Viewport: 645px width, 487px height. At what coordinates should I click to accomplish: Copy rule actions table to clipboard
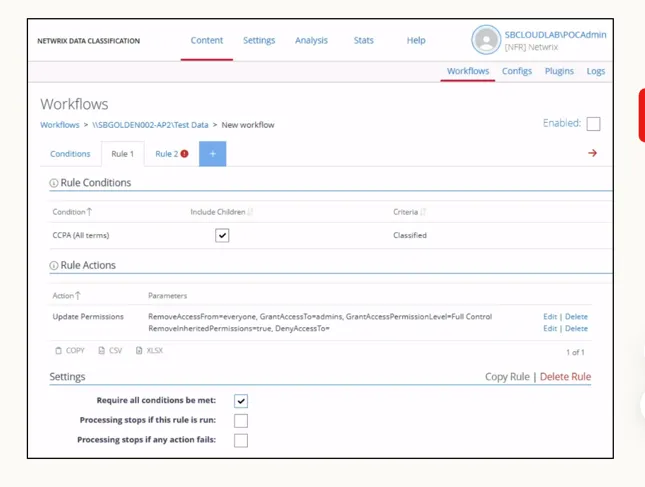(x=70, y=350)
